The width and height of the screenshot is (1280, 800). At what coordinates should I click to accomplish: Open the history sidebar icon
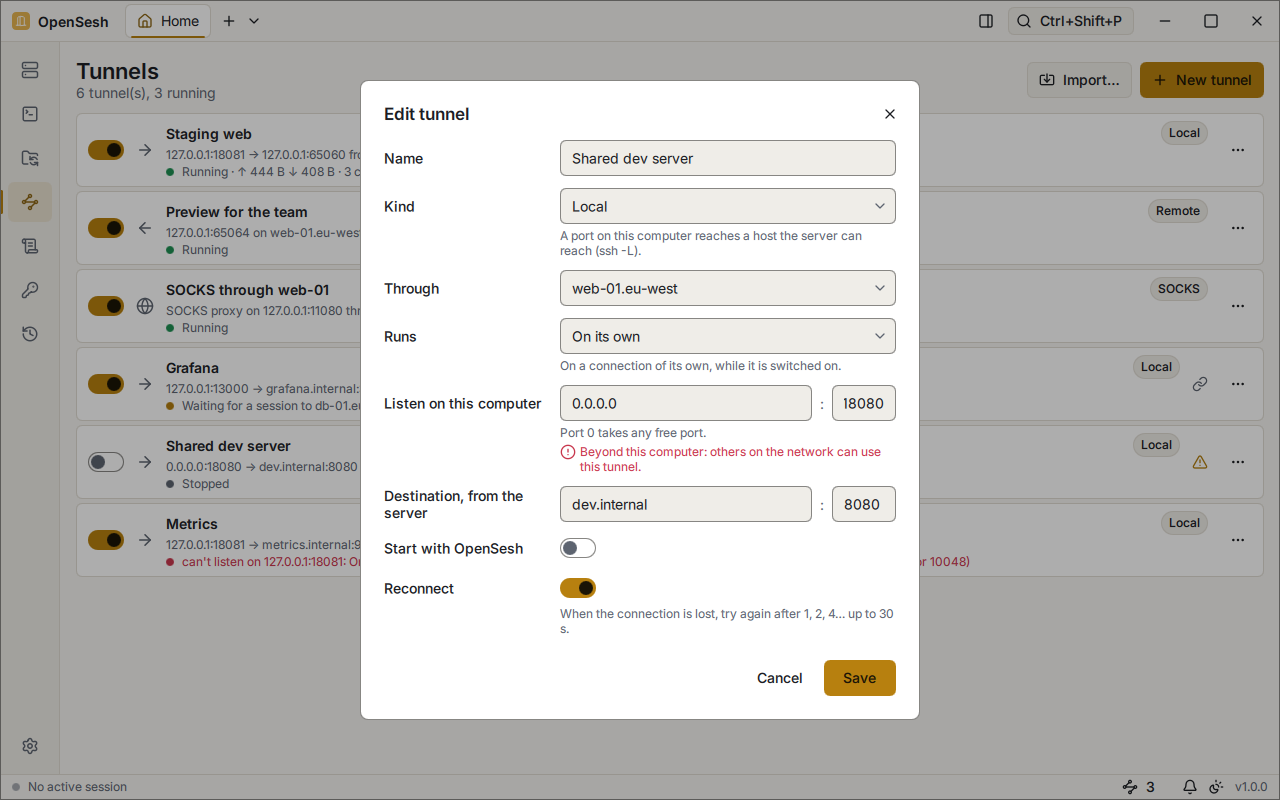point(30,334)
